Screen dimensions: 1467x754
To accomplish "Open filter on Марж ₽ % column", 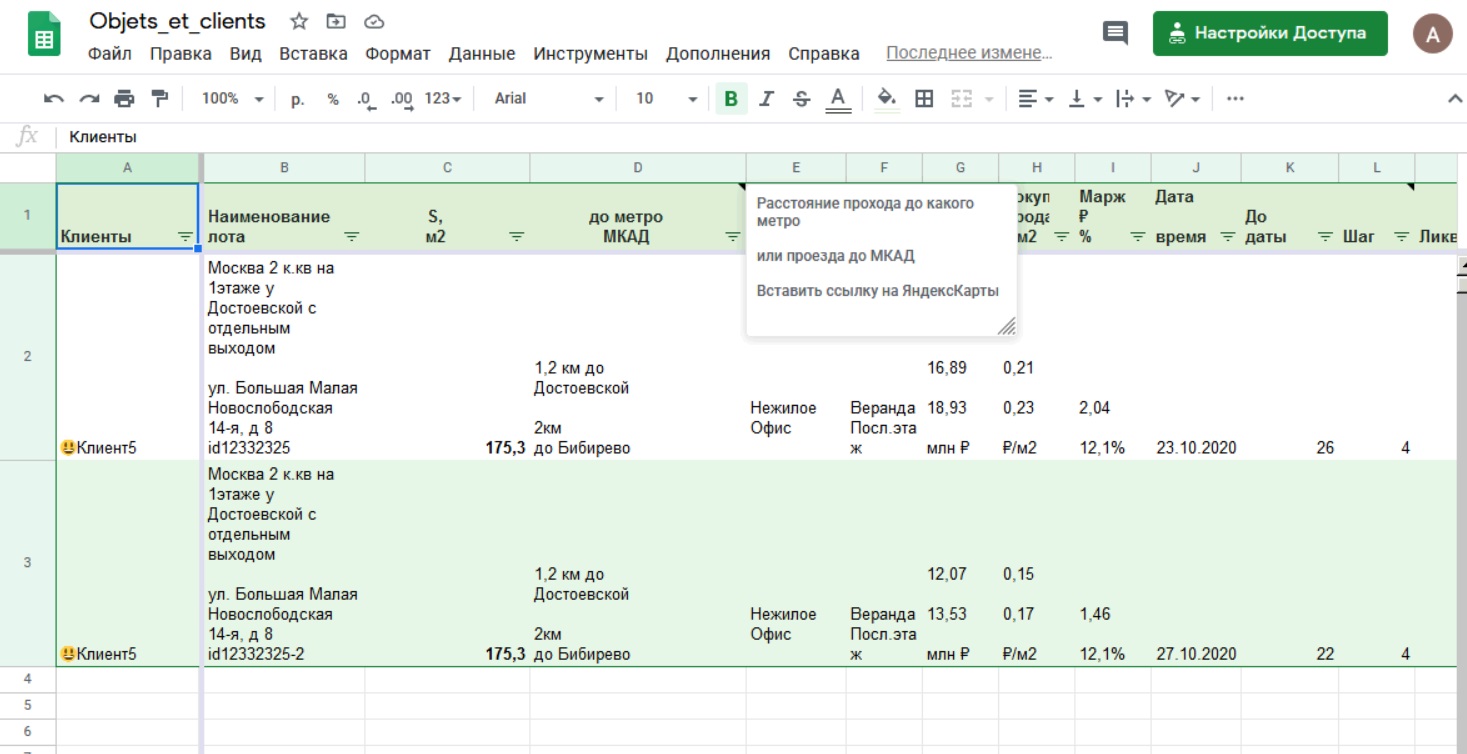I will tap(1138, 237).
